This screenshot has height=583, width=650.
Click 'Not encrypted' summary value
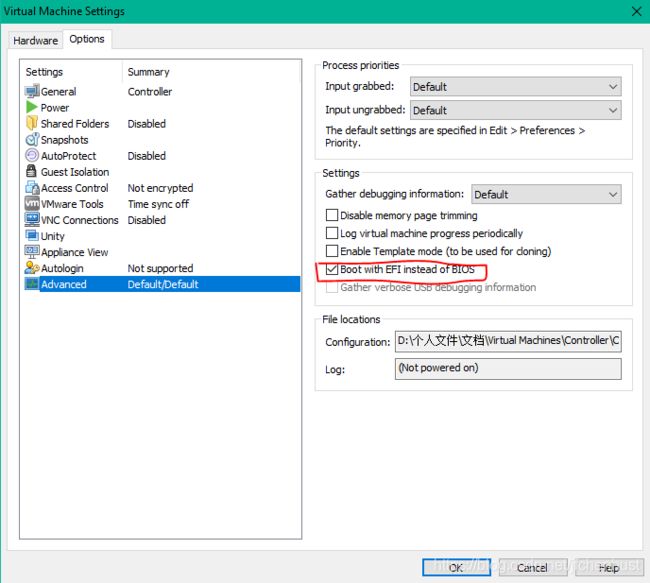(160, 188)
